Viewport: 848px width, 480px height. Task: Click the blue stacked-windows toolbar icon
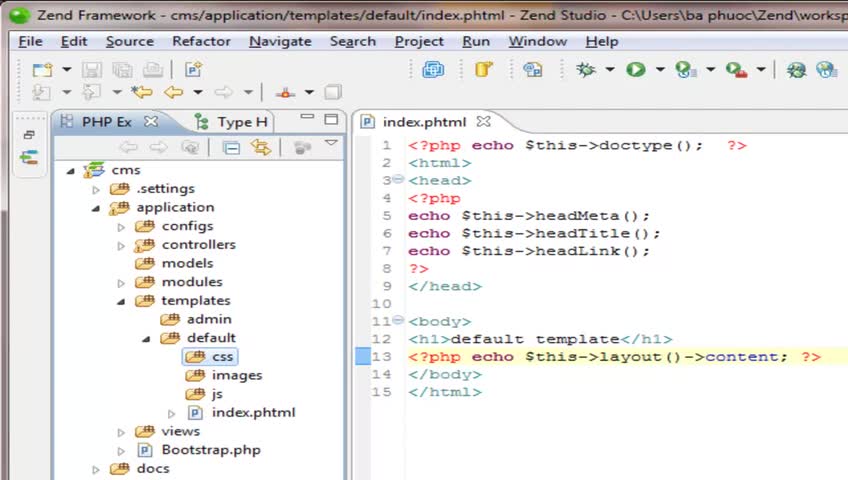(433, 70)
